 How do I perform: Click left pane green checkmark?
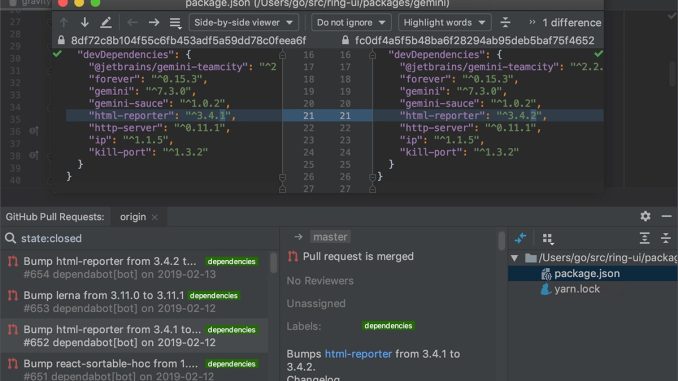click(x=57, y=54)
